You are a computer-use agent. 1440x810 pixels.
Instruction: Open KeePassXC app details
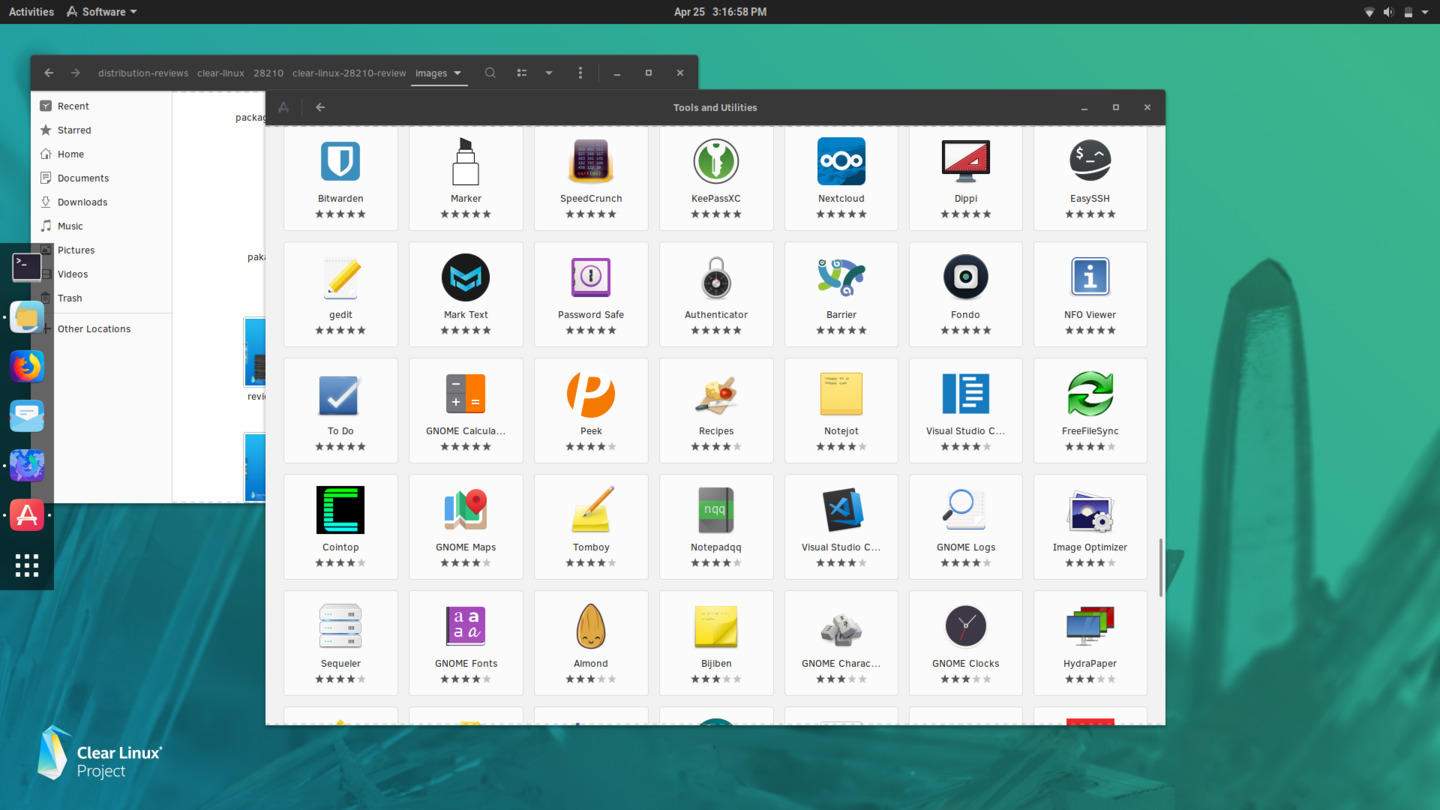(x=716, y=178)
